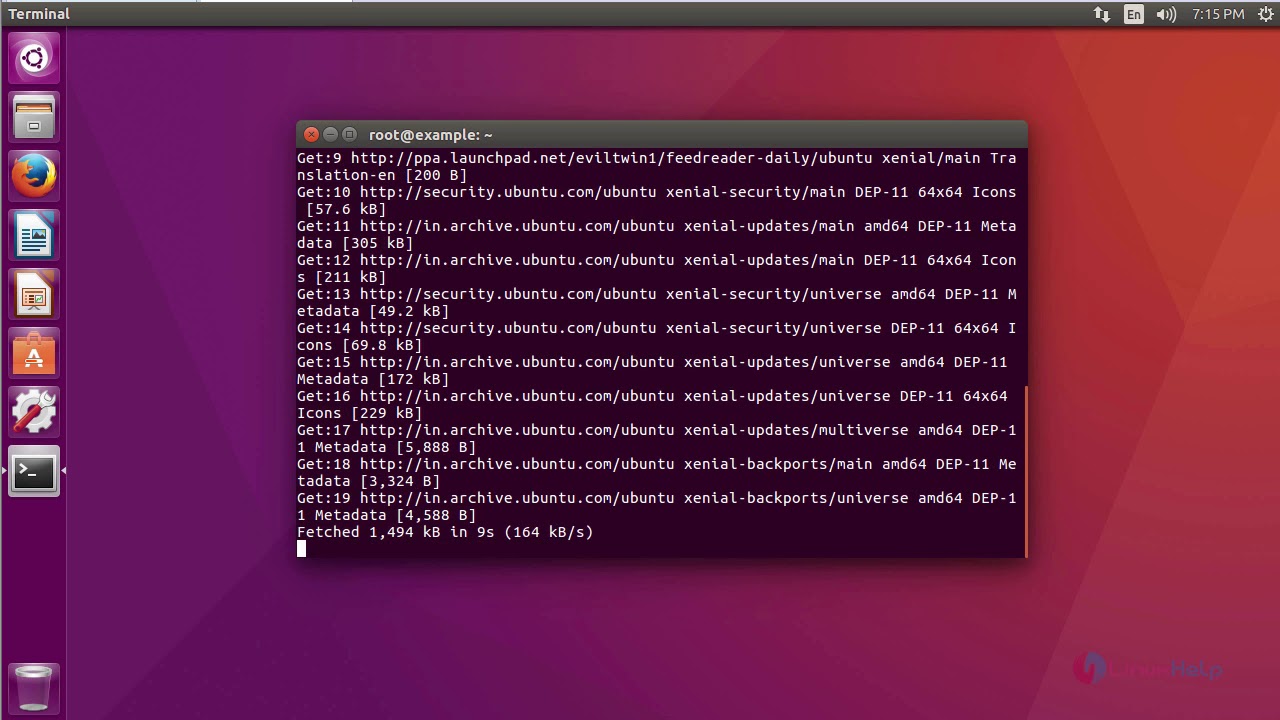The width and height of the screenshot is (1280, 720).
Task: Click the '[3,324 B]' size text
Action: [x=400, y=481]
